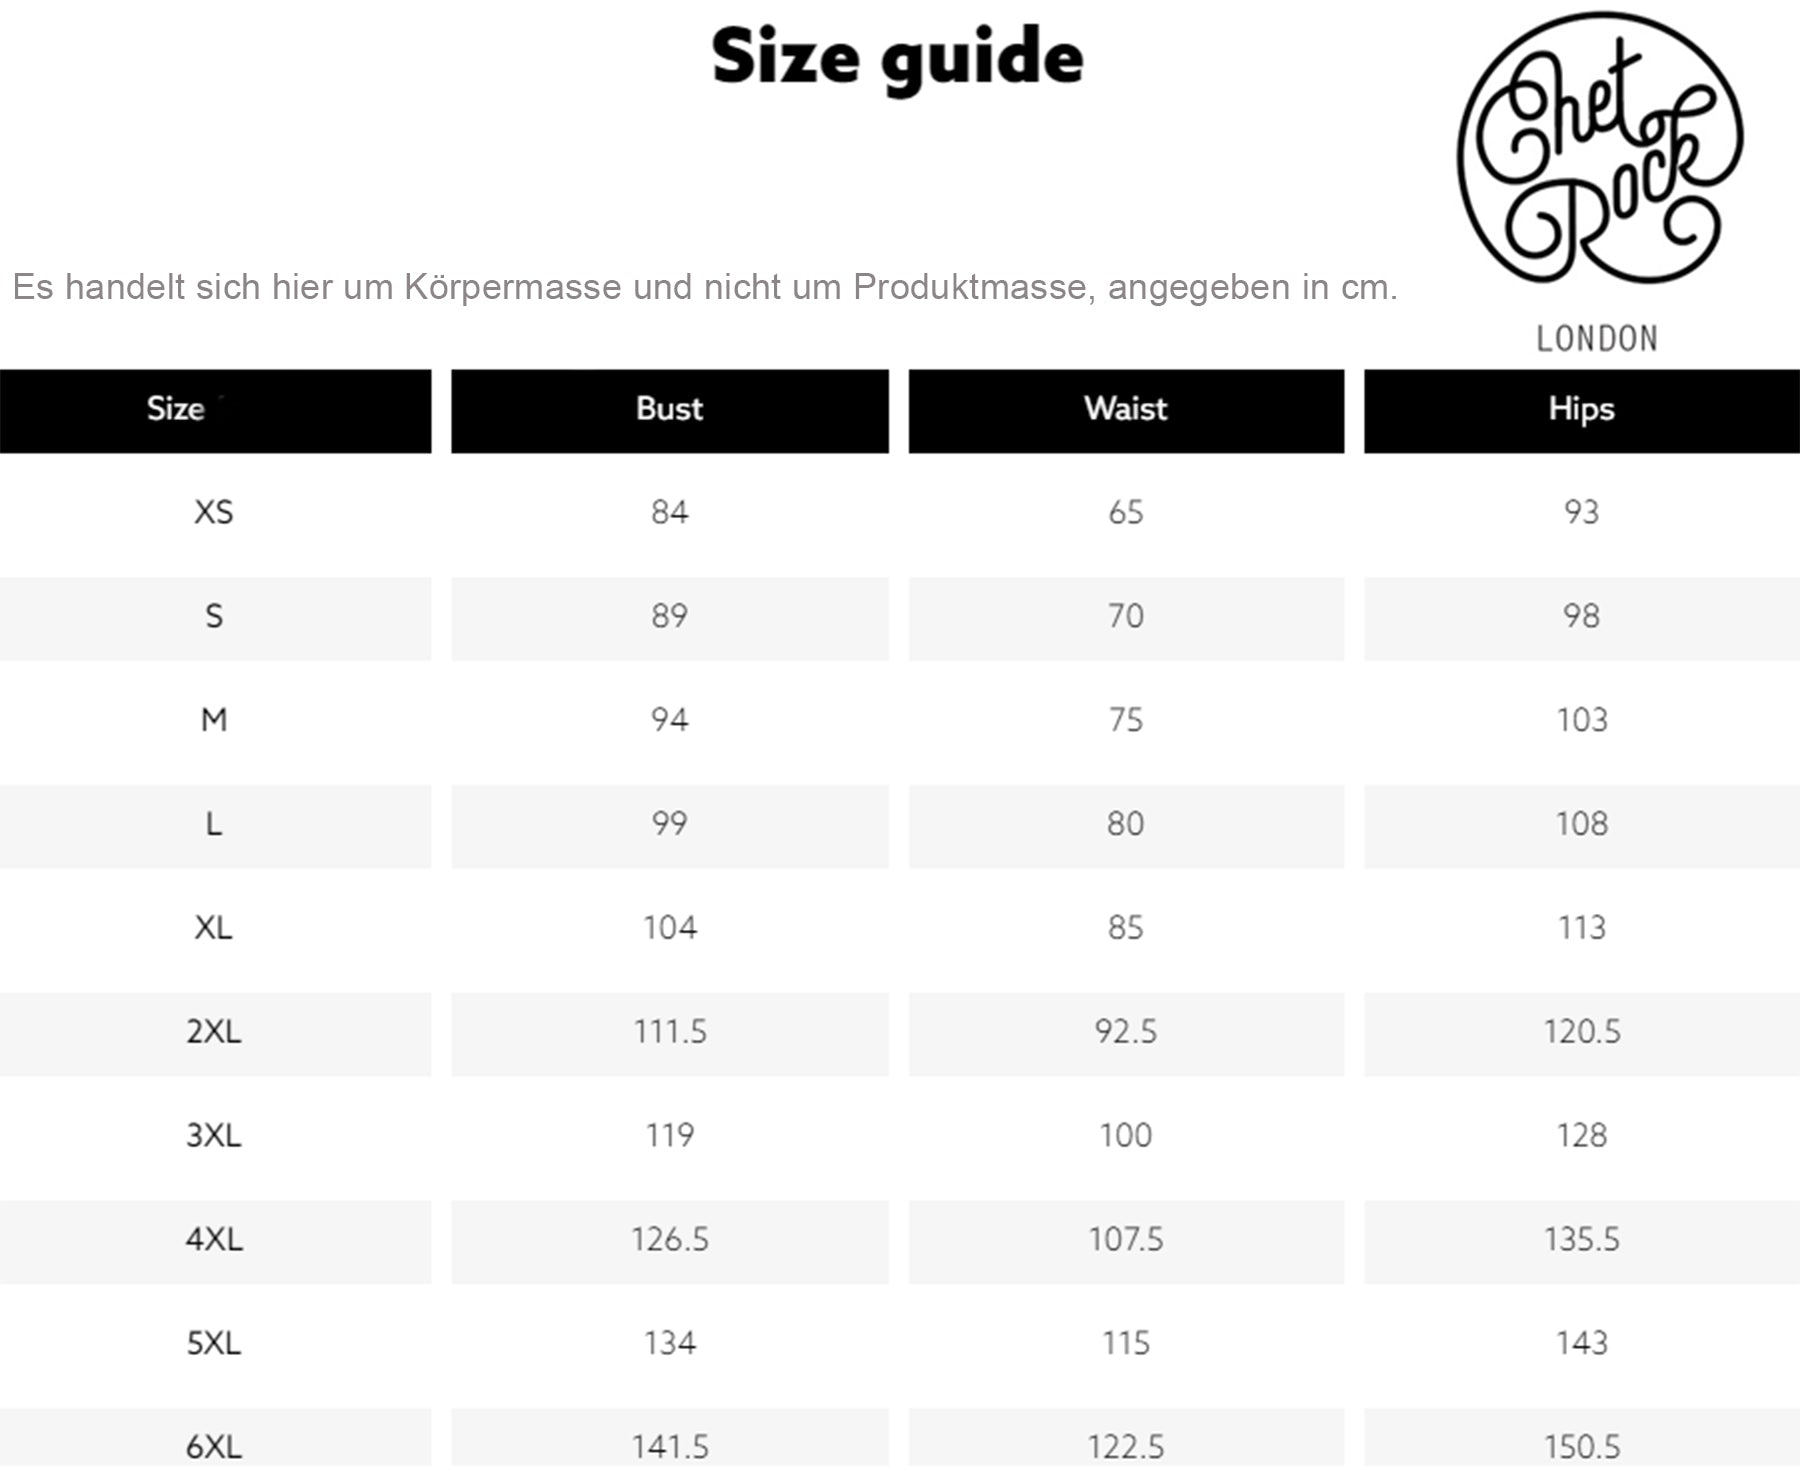Click the German body measurements note
Screen dimensions: 1800x1466
[x=705, y=288]
